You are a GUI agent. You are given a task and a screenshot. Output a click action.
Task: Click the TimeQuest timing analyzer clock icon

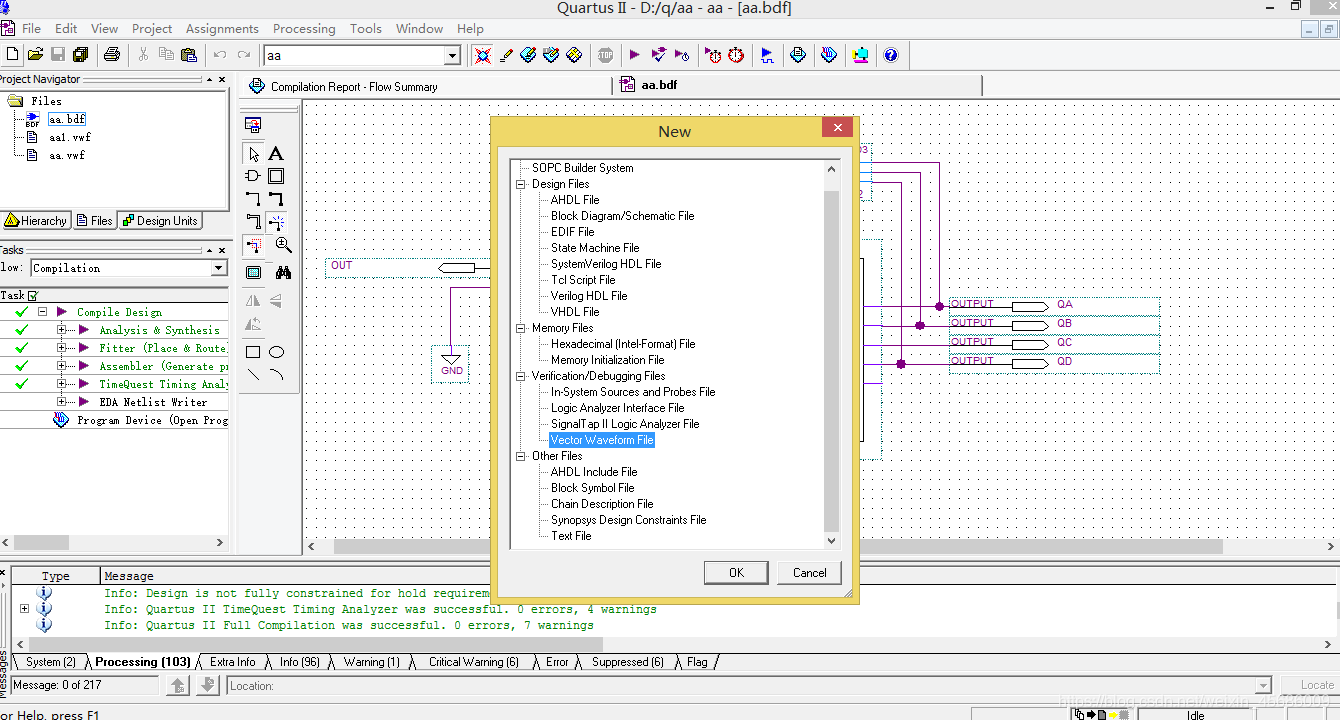pos(737,55)
